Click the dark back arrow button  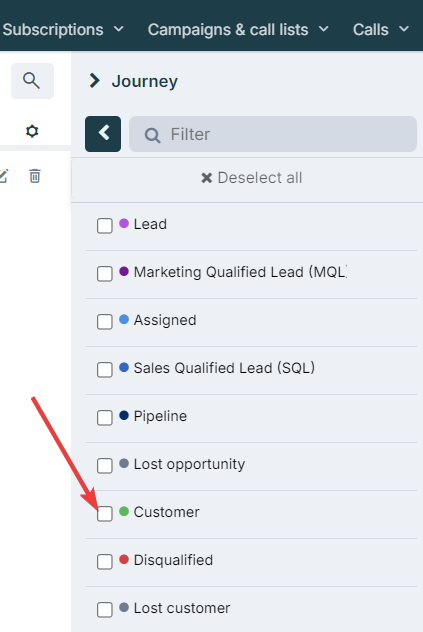point(103,134)
